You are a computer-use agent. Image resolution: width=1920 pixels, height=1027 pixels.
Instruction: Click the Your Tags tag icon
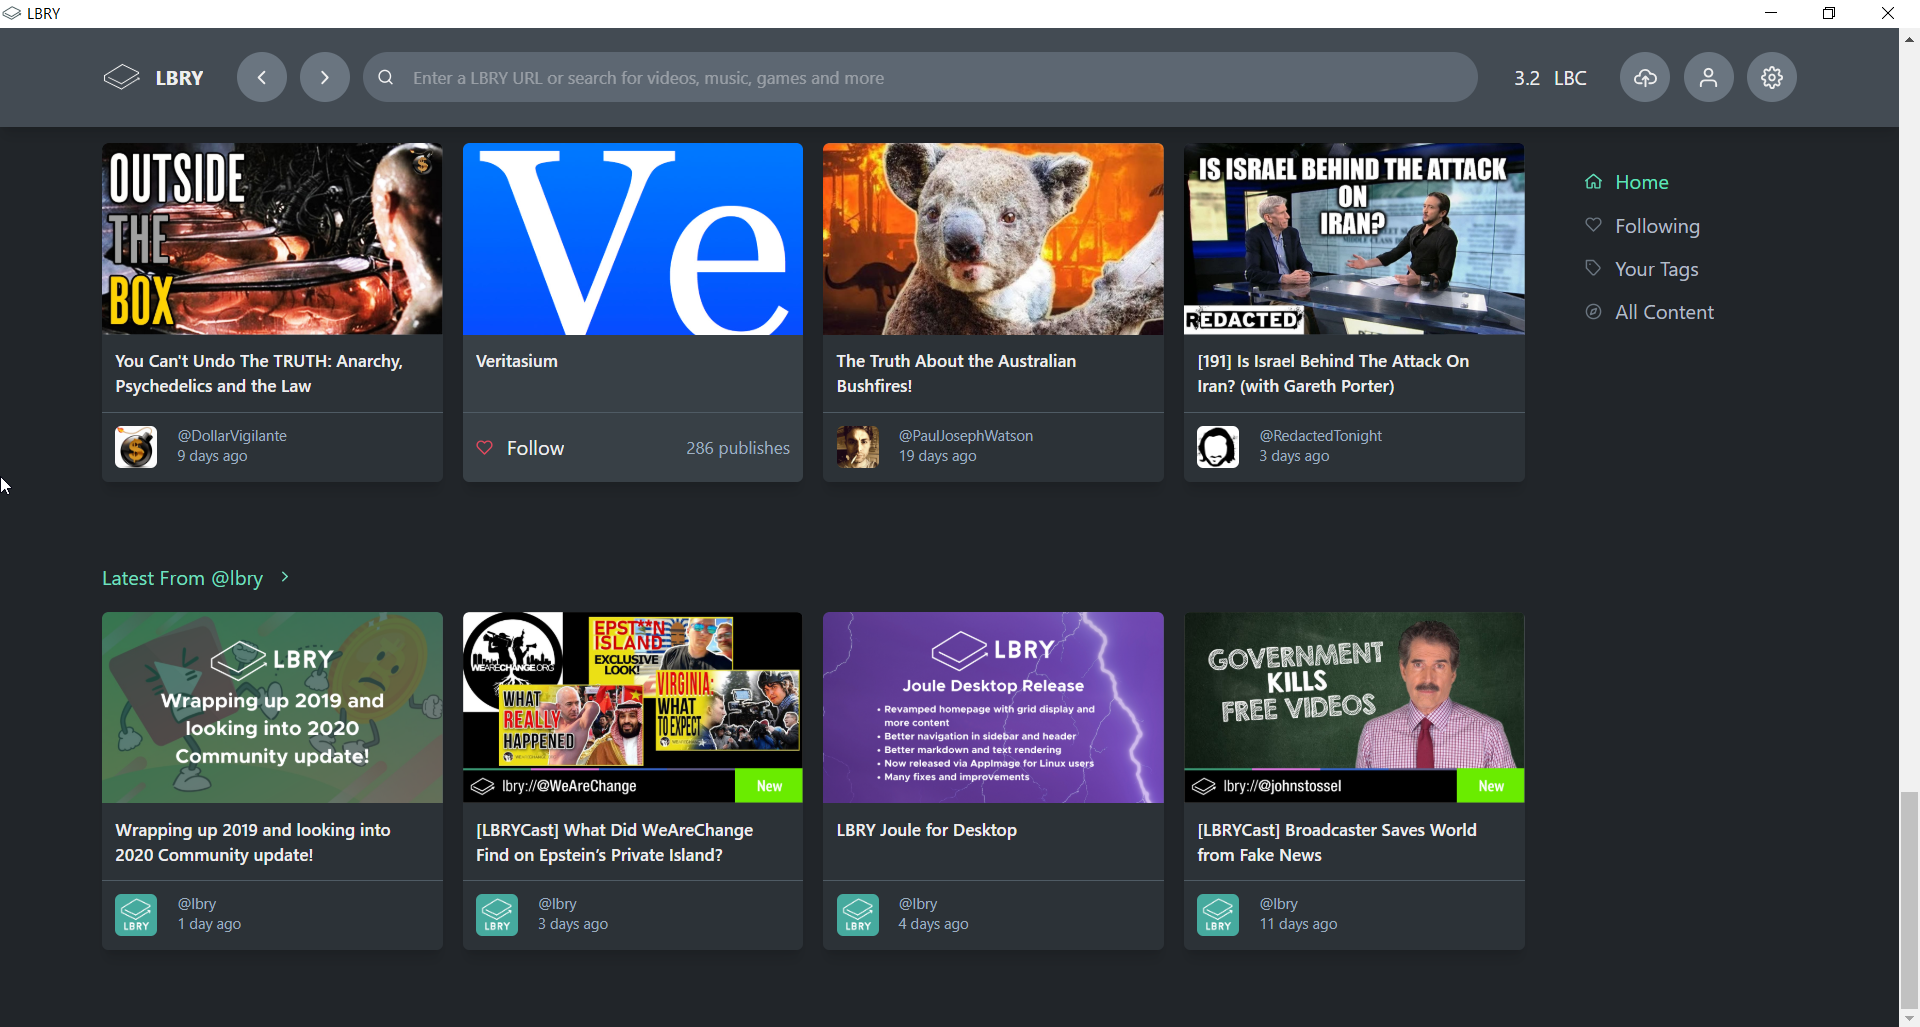point(1594,268)
